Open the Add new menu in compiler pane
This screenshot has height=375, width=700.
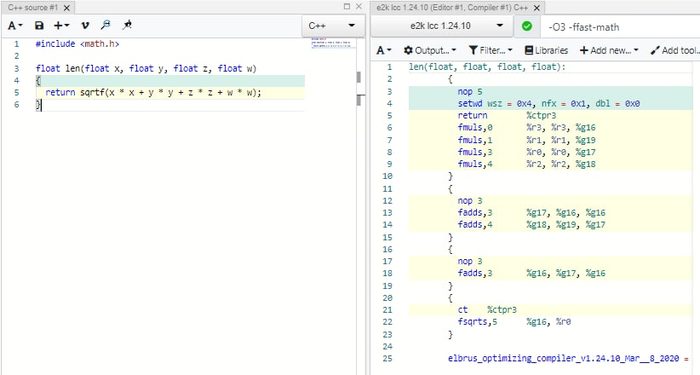(609, 50)
